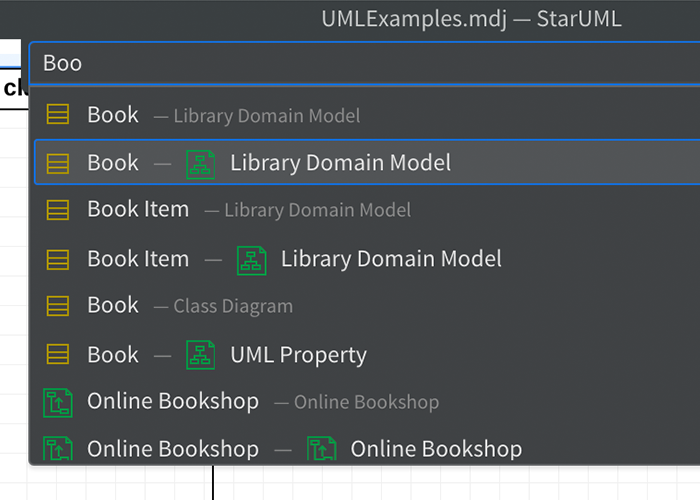The width and height of the screenshot is (700, 500).
Task: Pick the Book Item text beside the diagram icon
Action: [x=137, y=259]
